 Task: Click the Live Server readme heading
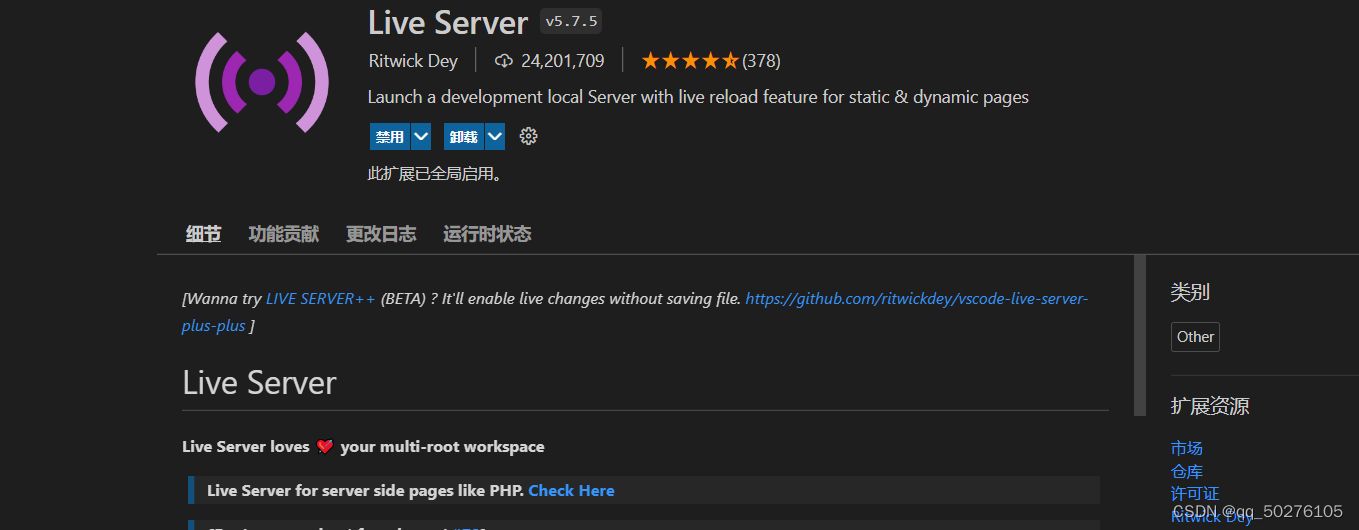point(259,383)
